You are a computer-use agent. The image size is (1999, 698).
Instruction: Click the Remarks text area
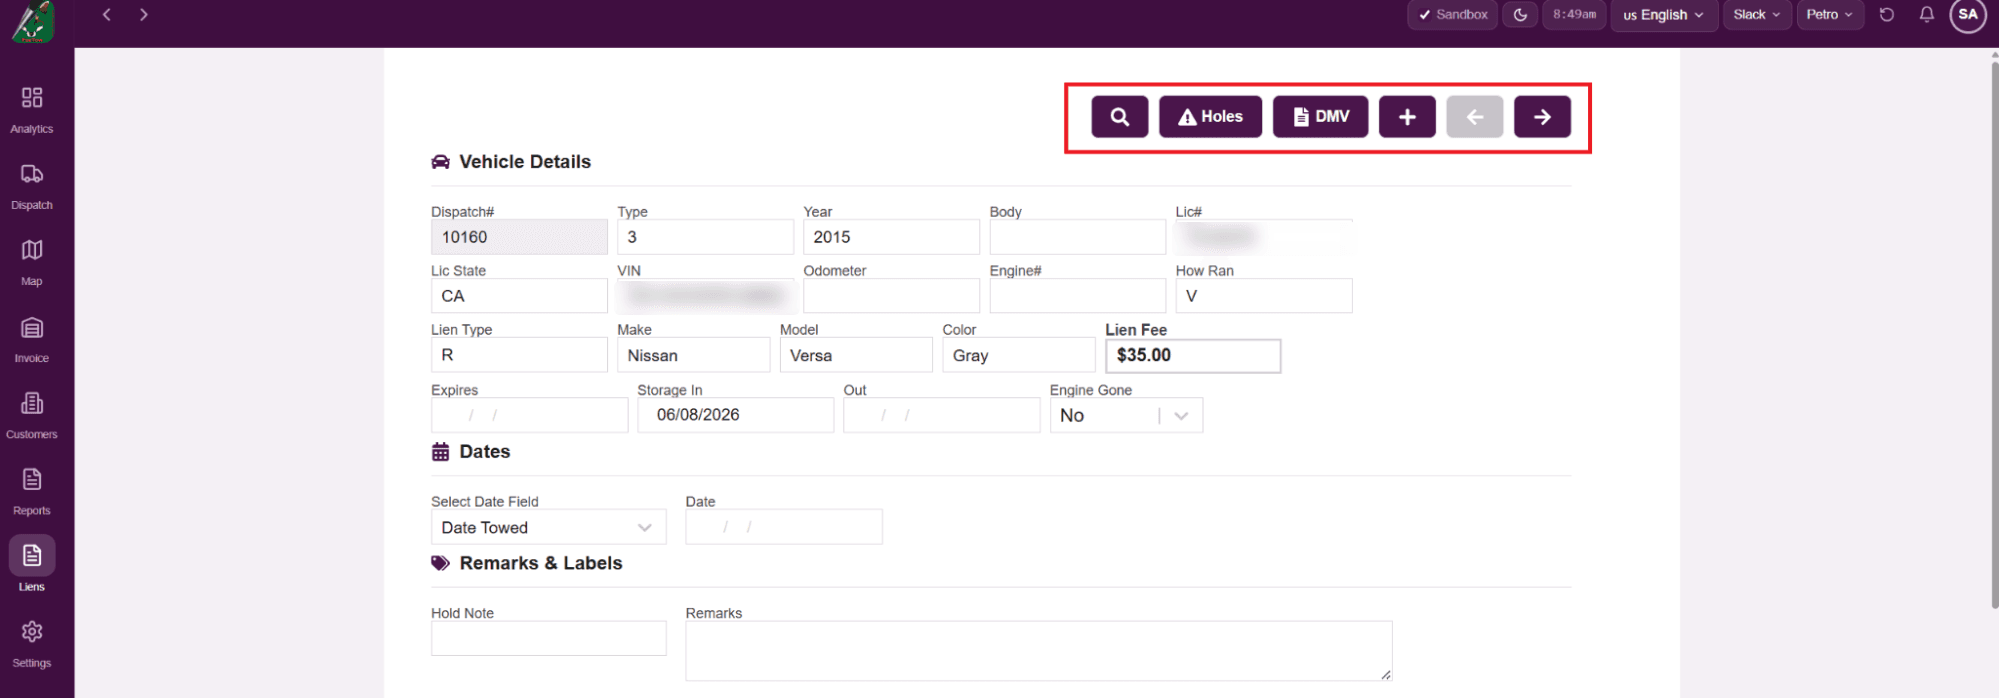pyautogui.click(x=1039, y=651)
